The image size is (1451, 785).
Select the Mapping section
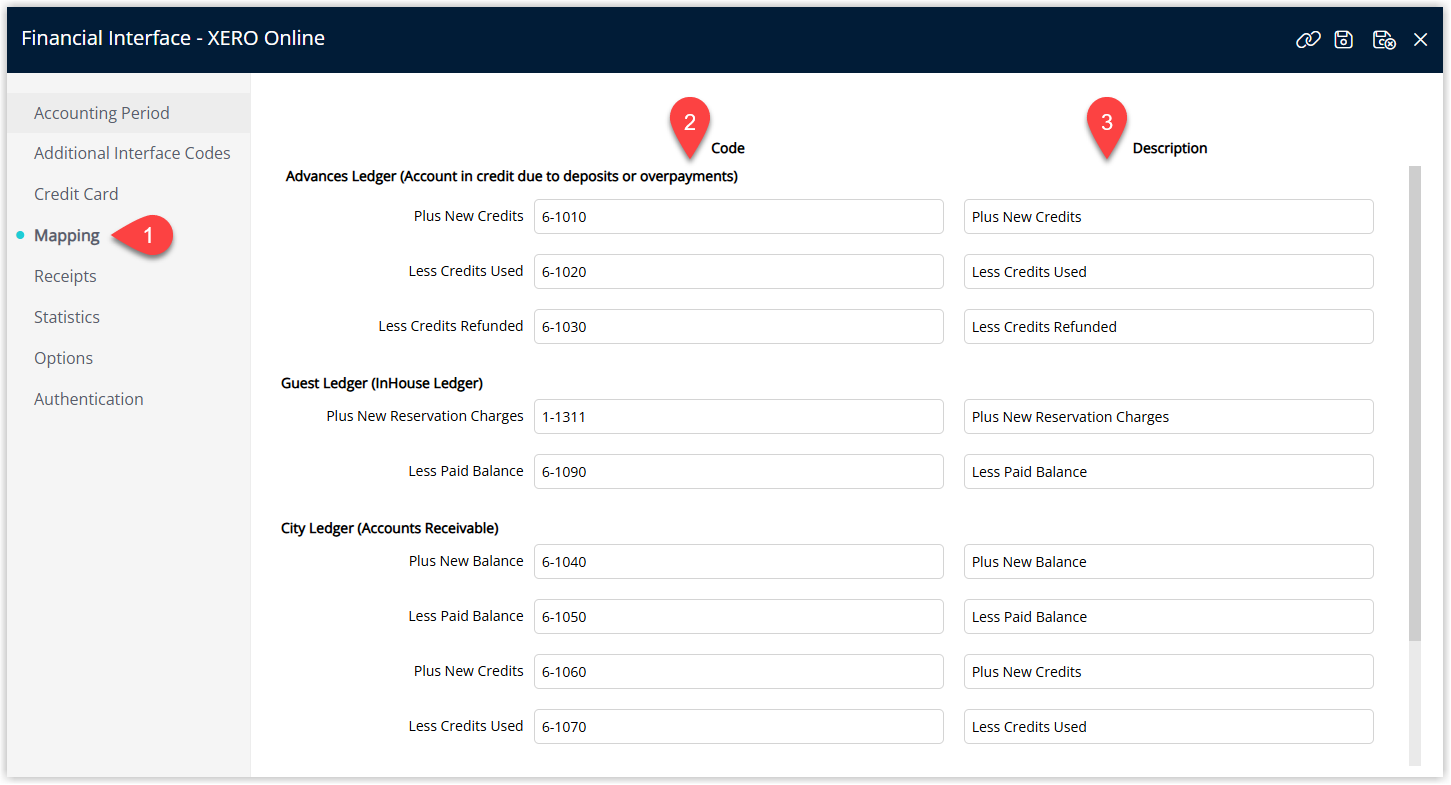(x=67, y=235)
